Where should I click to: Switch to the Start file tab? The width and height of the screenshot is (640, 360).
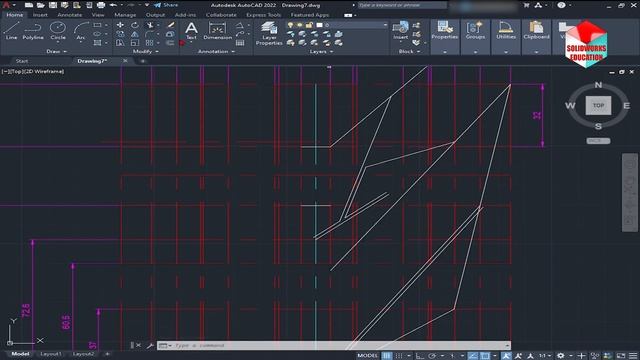click(22, 61)
